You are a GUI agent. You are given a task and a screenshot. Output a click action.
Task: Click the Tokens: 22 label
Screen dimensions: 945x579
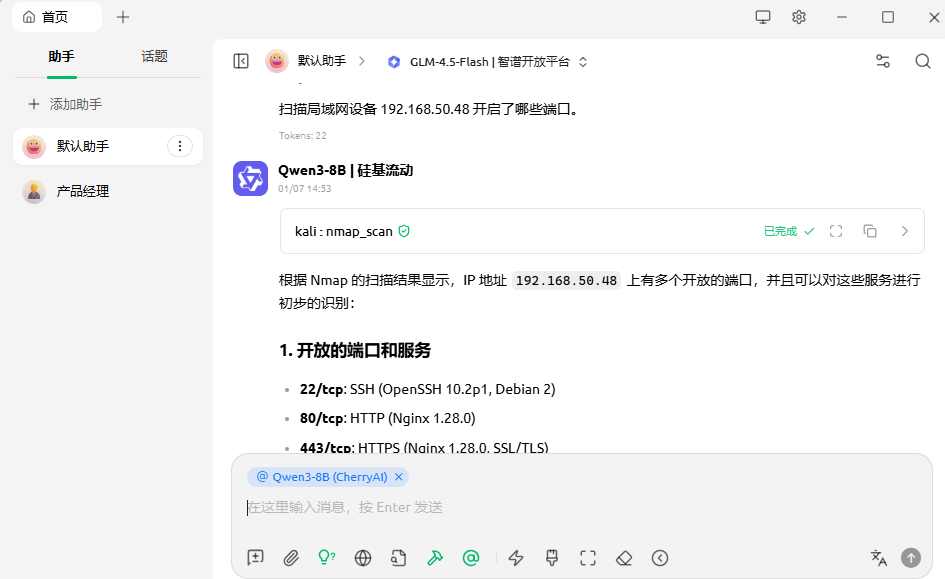pyautogui.click(x=303, y=136)
